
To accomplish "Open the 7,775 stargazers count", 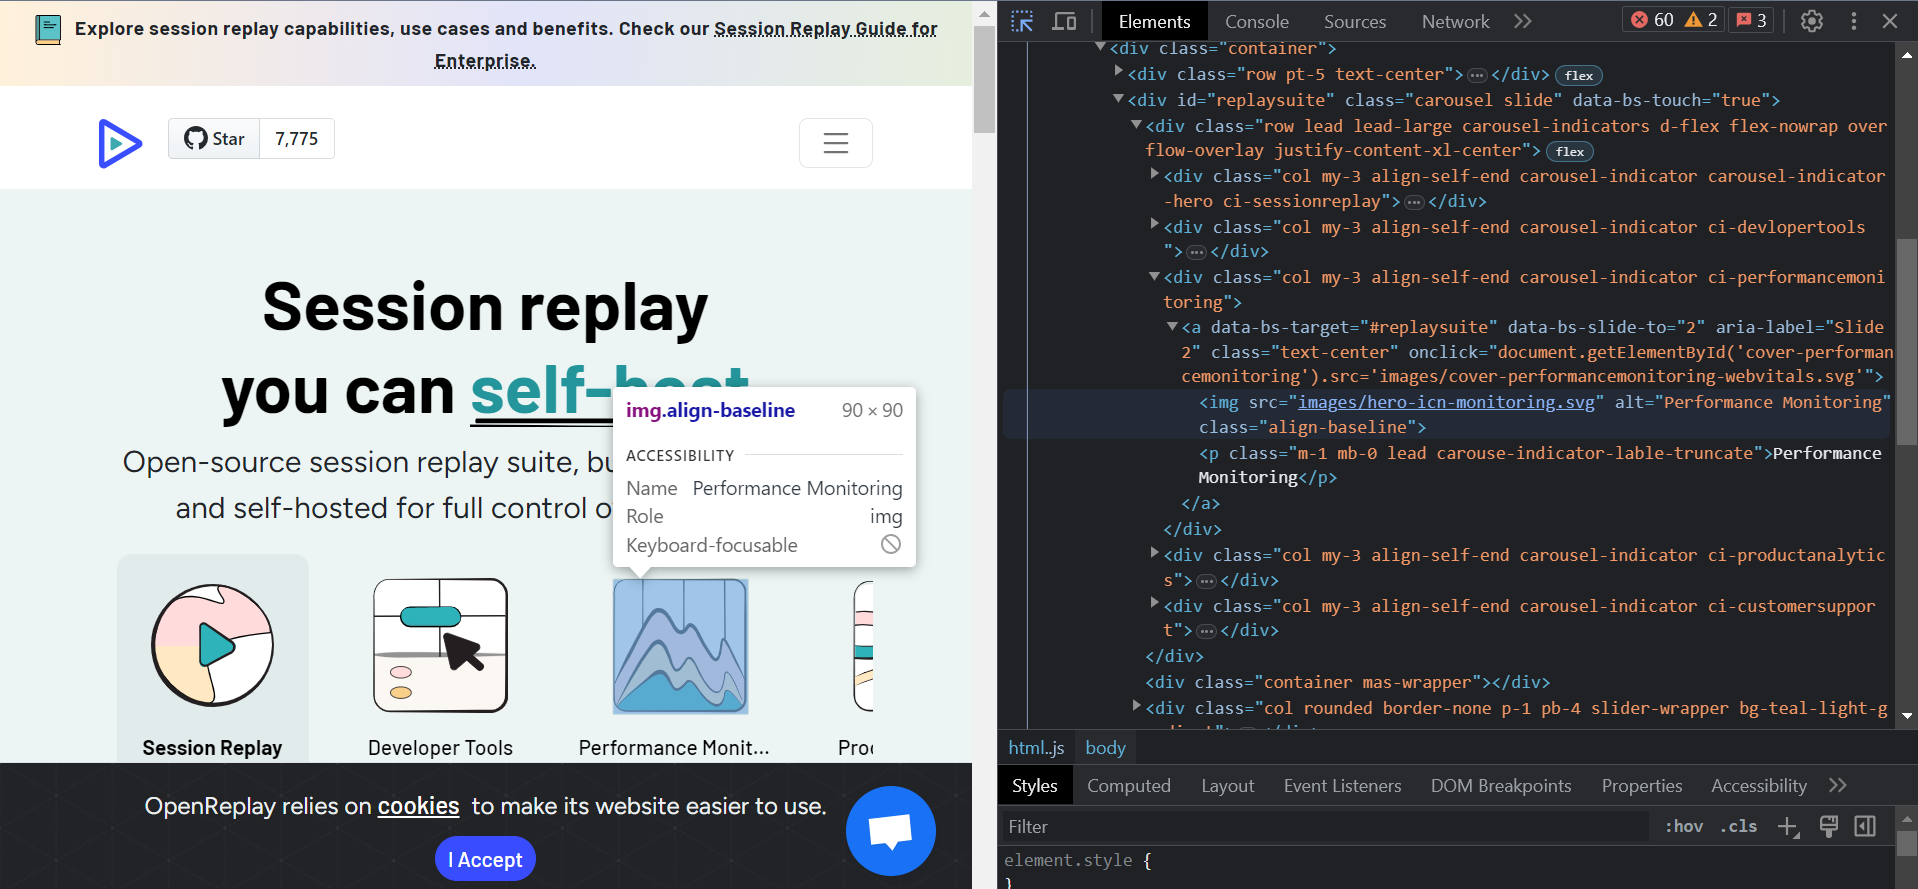I will point(297,139).
